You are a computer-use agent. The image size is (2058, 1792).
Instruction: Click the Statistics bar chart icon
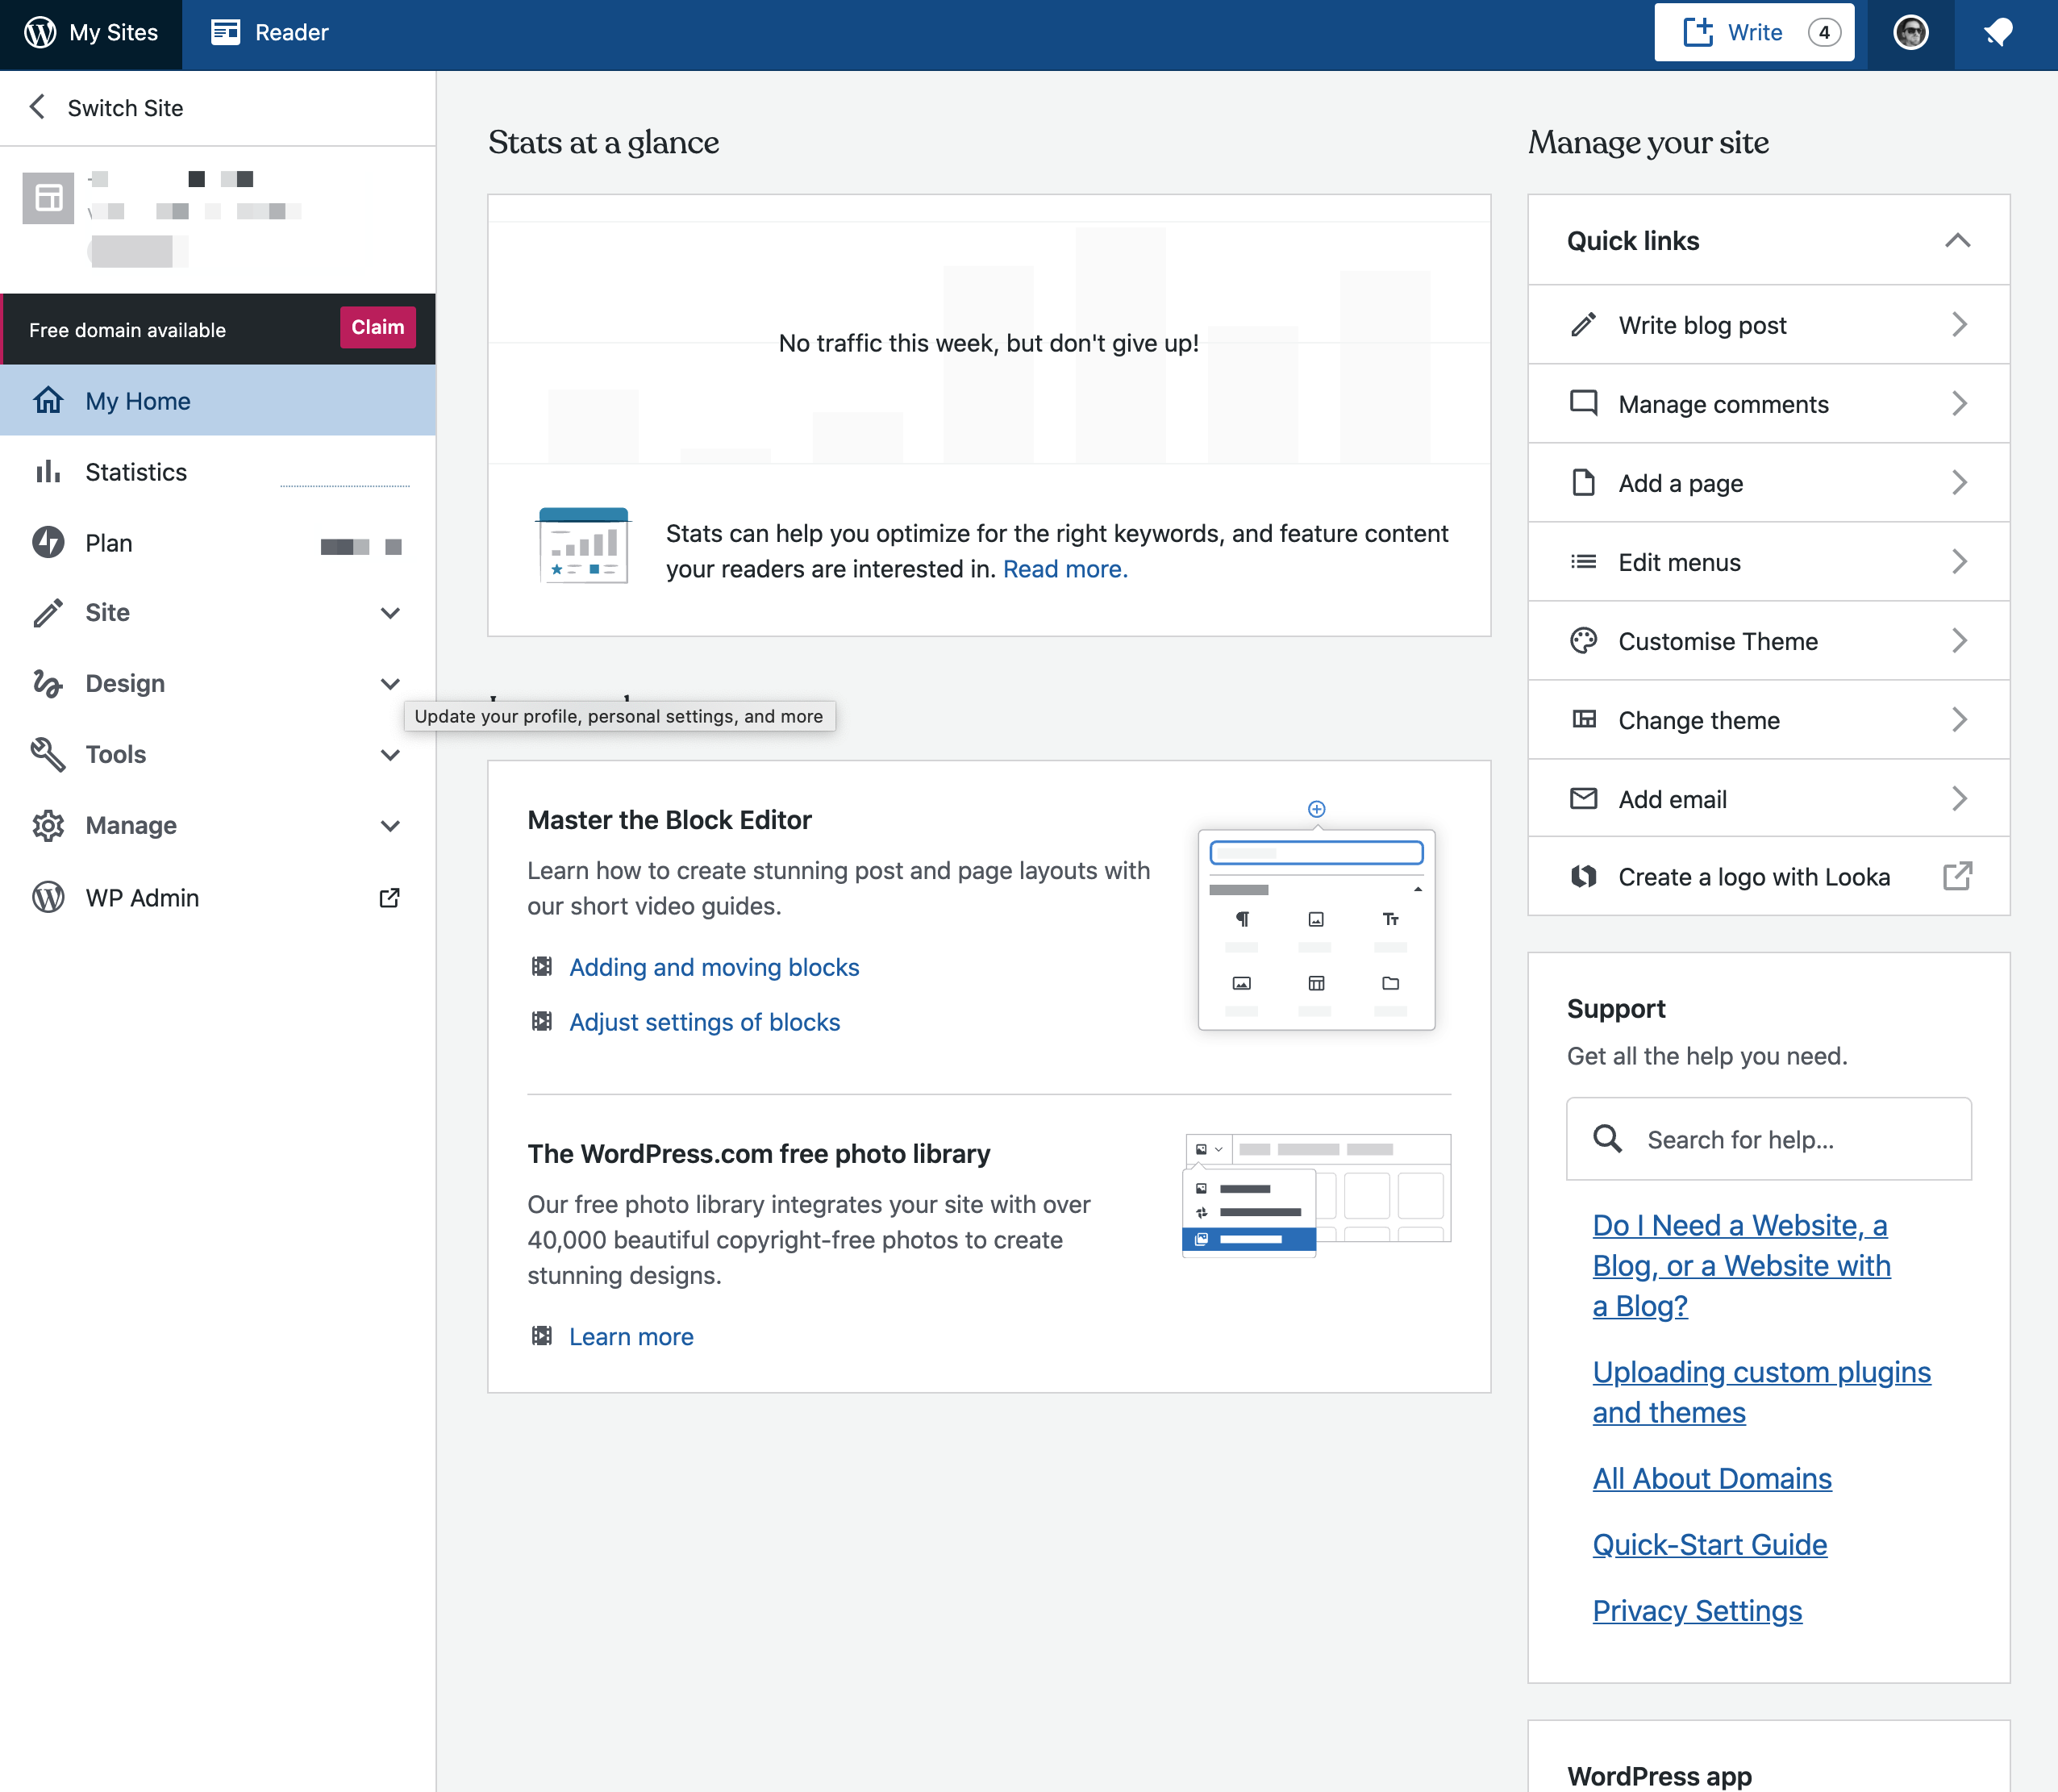coord(48,471)
